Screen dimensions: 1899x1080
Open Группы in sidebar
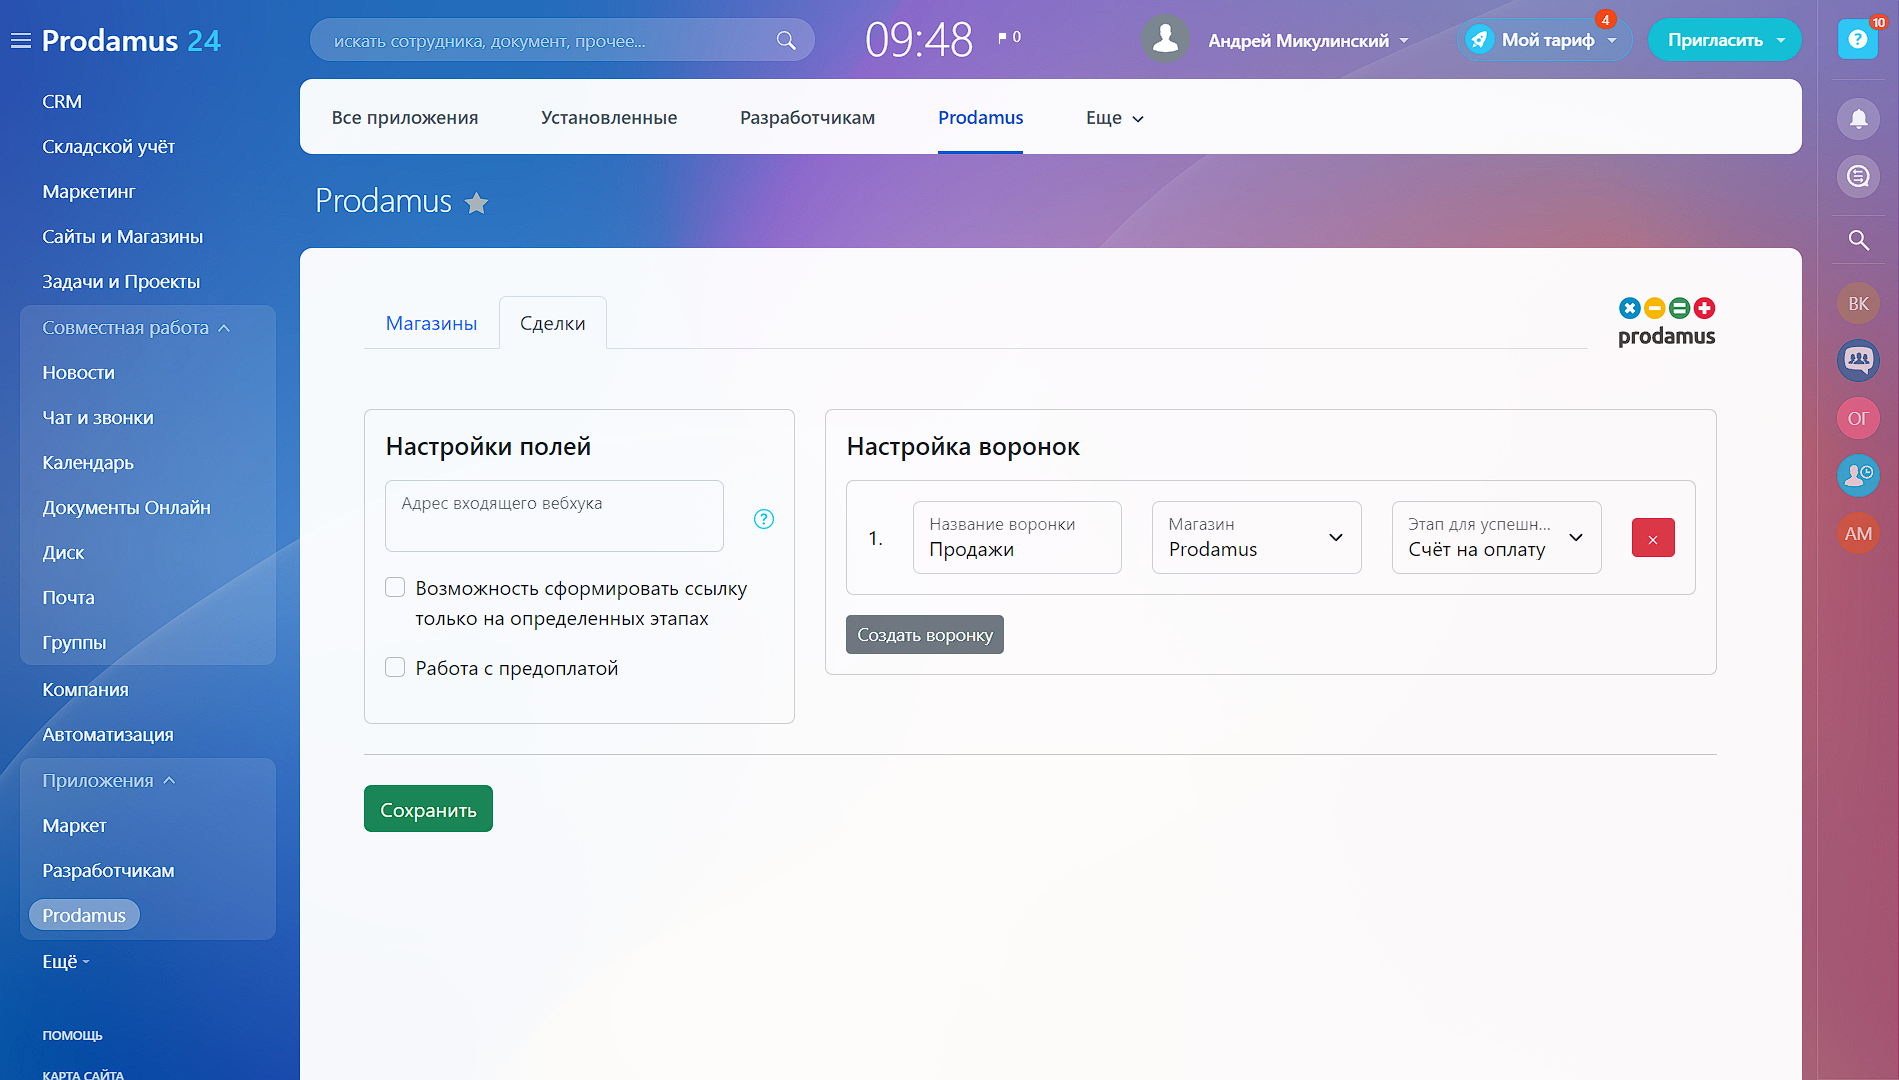point(74,643)
